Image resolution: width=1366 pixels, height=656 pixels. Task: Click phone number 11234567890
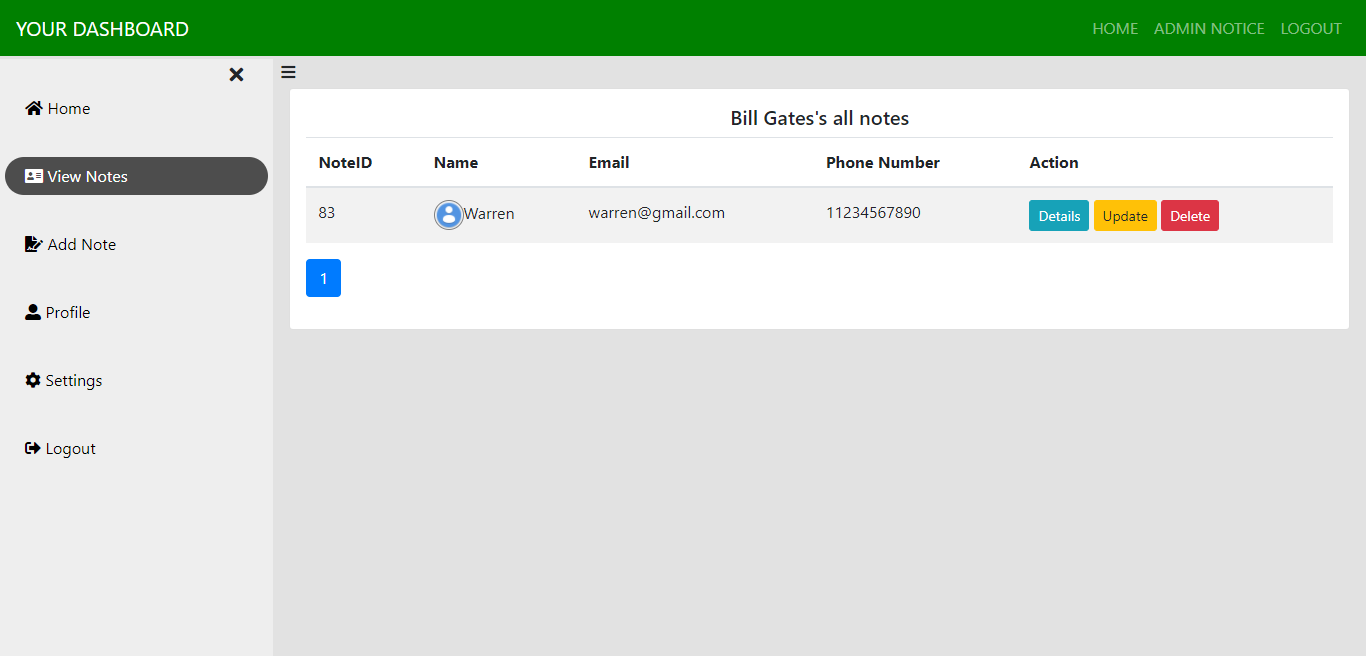click(873, 212)
